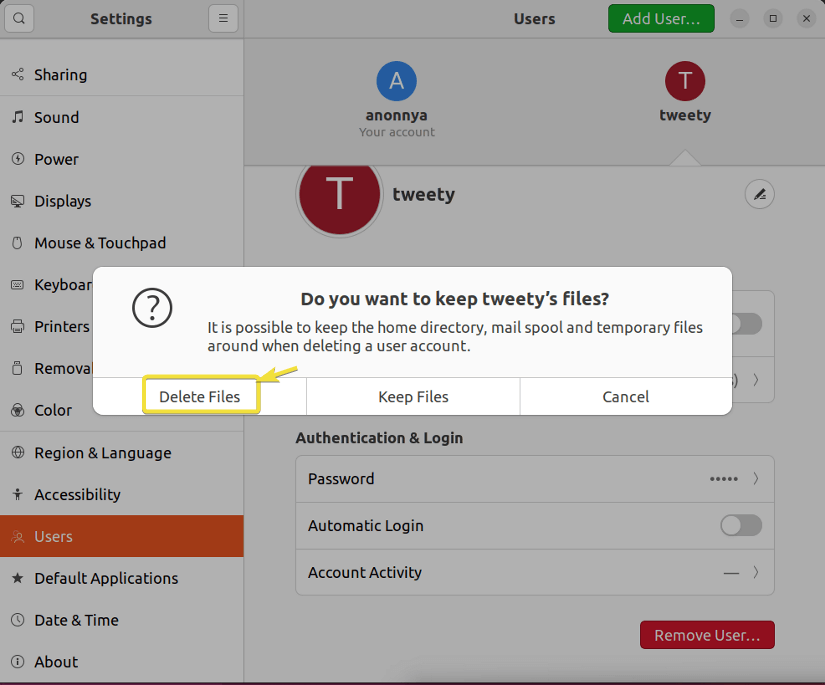
Task: Cancel the delete user dialog
Action: coord(626,396)
